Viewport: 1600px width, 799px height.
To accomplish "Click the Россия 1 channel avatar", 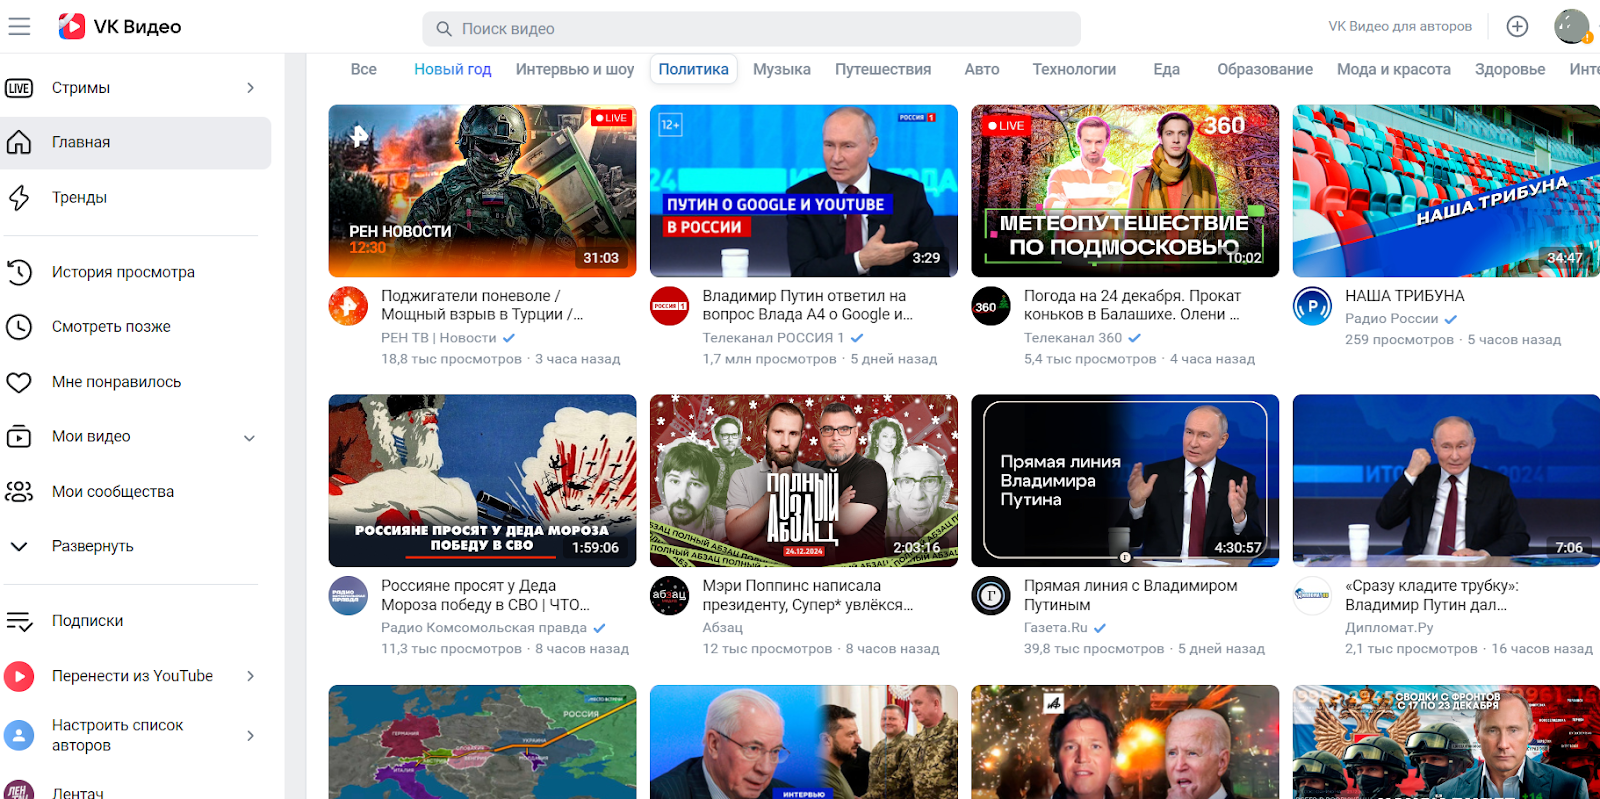I will pos(670,306).
